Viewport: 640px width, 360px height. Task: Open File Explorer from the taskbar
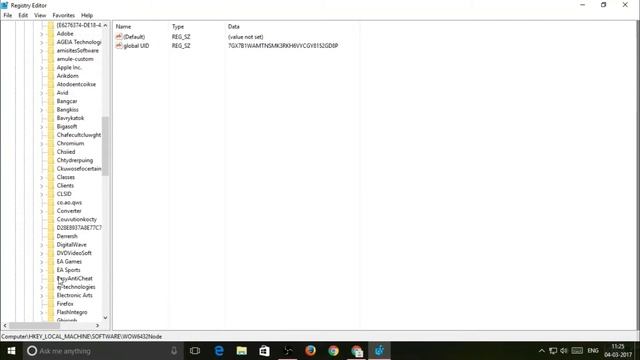(242, 351)
